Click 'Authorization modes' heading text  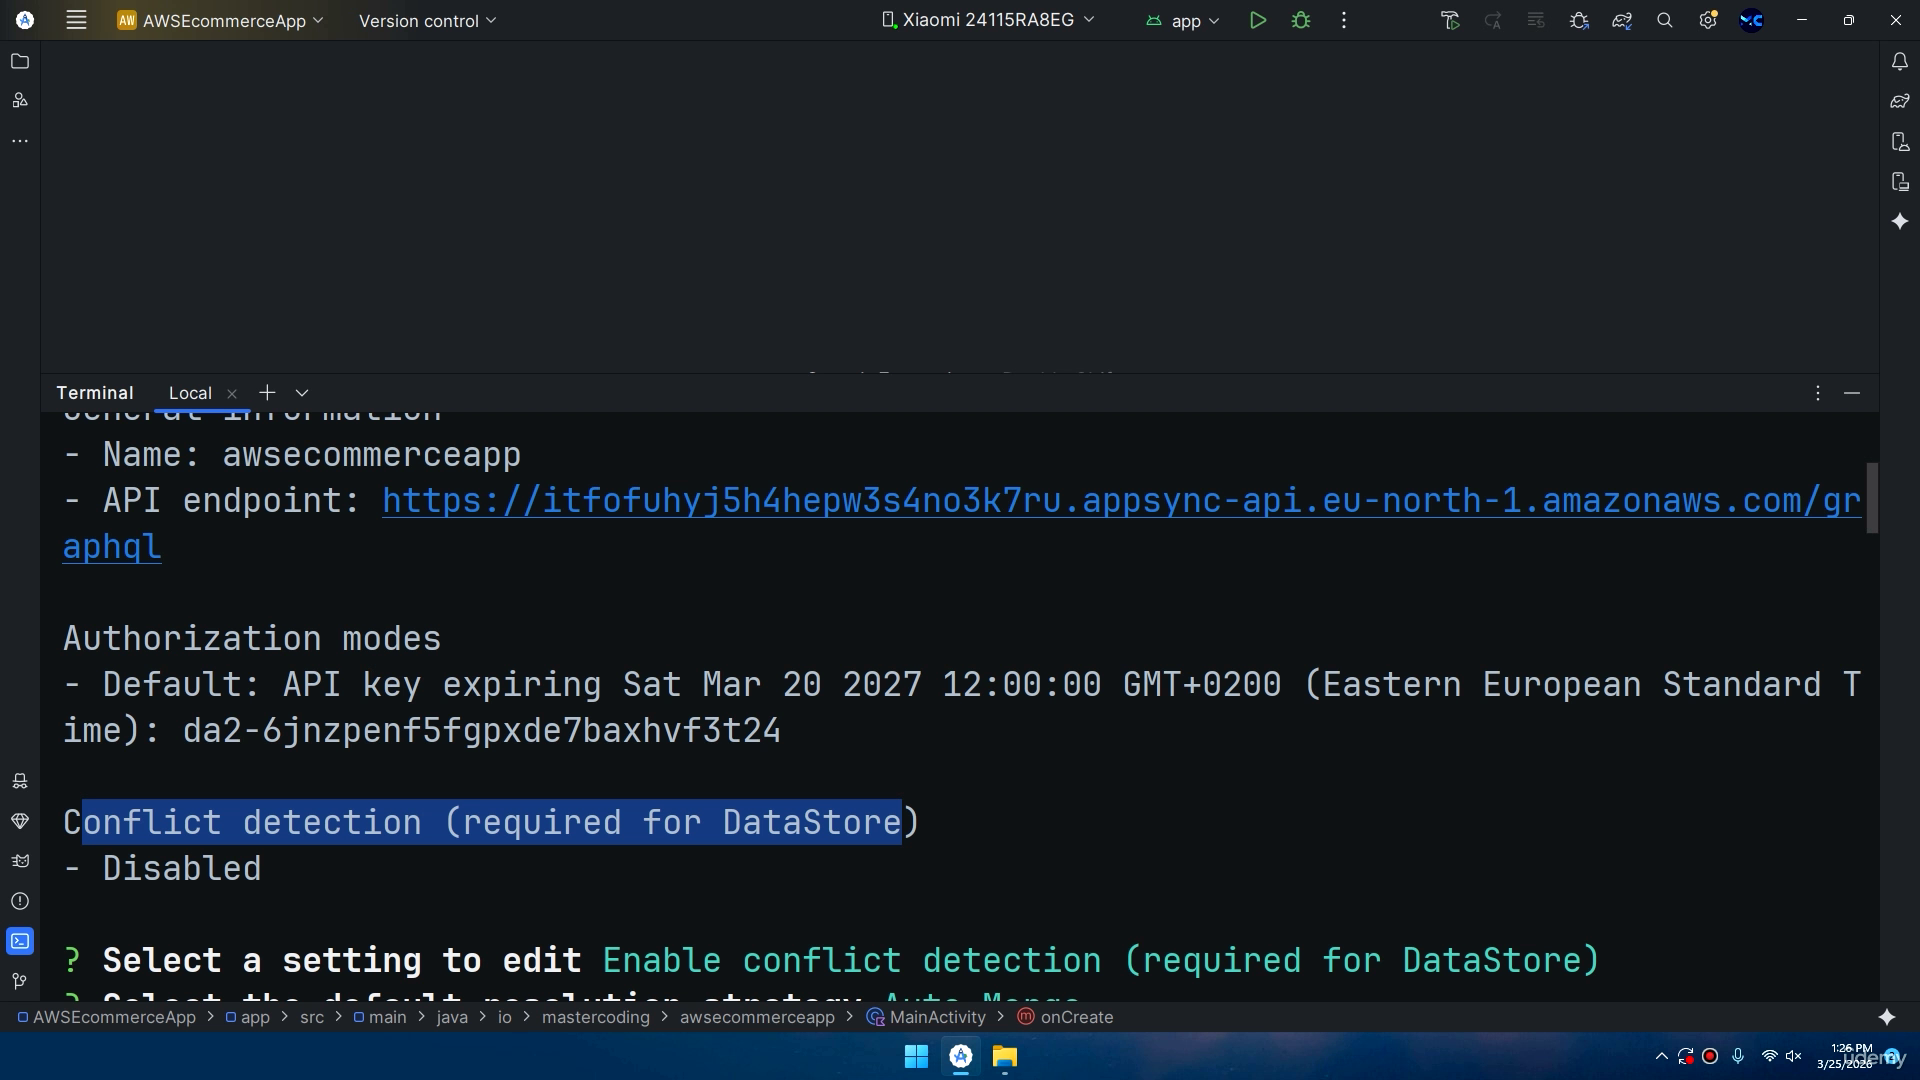pos(252,638)
